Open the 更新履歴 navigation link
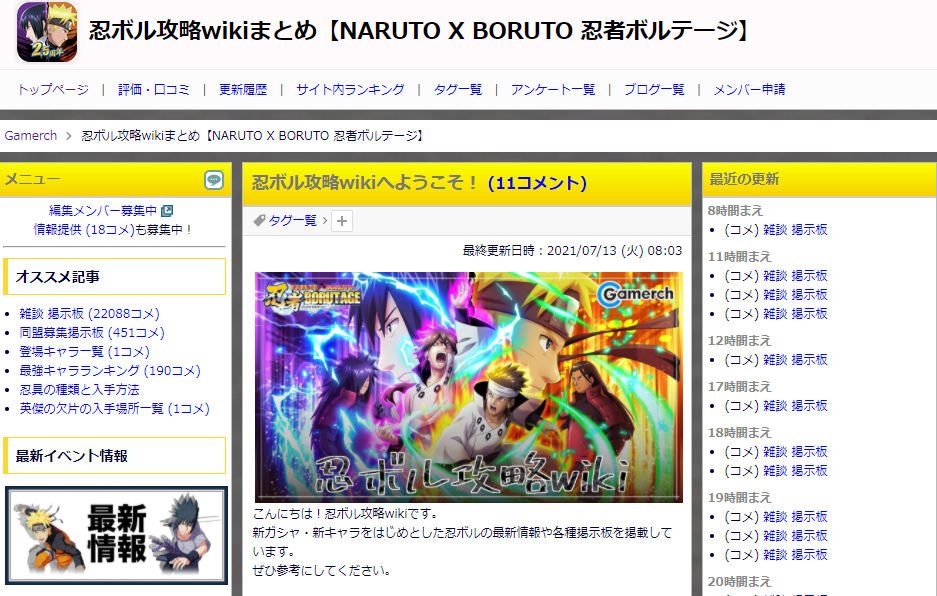Screen dimensions: 937x596 [x=243, y=90]
